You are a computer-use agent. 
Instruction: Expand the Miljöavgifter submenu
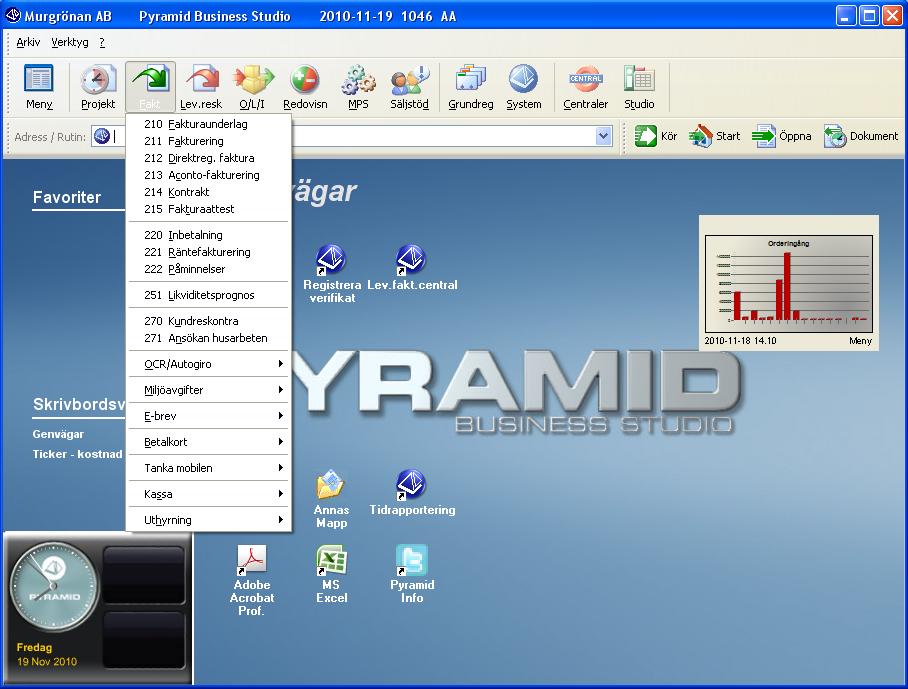[208, 390]
